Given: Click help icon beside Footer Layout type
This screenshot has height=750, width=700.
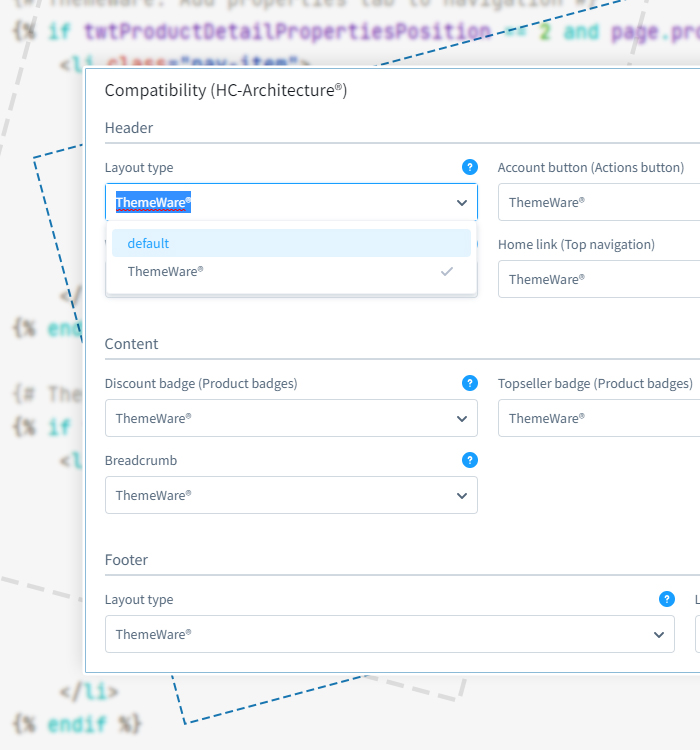Looking at the screenshot, I should (x=667, y=599).
